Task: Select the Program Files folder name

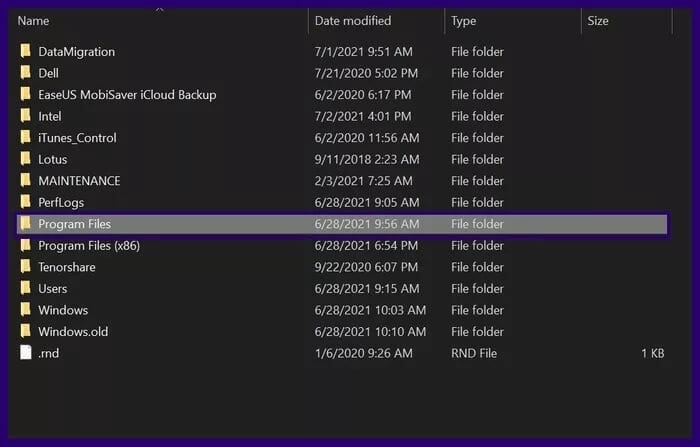Action: coord(75,224)
